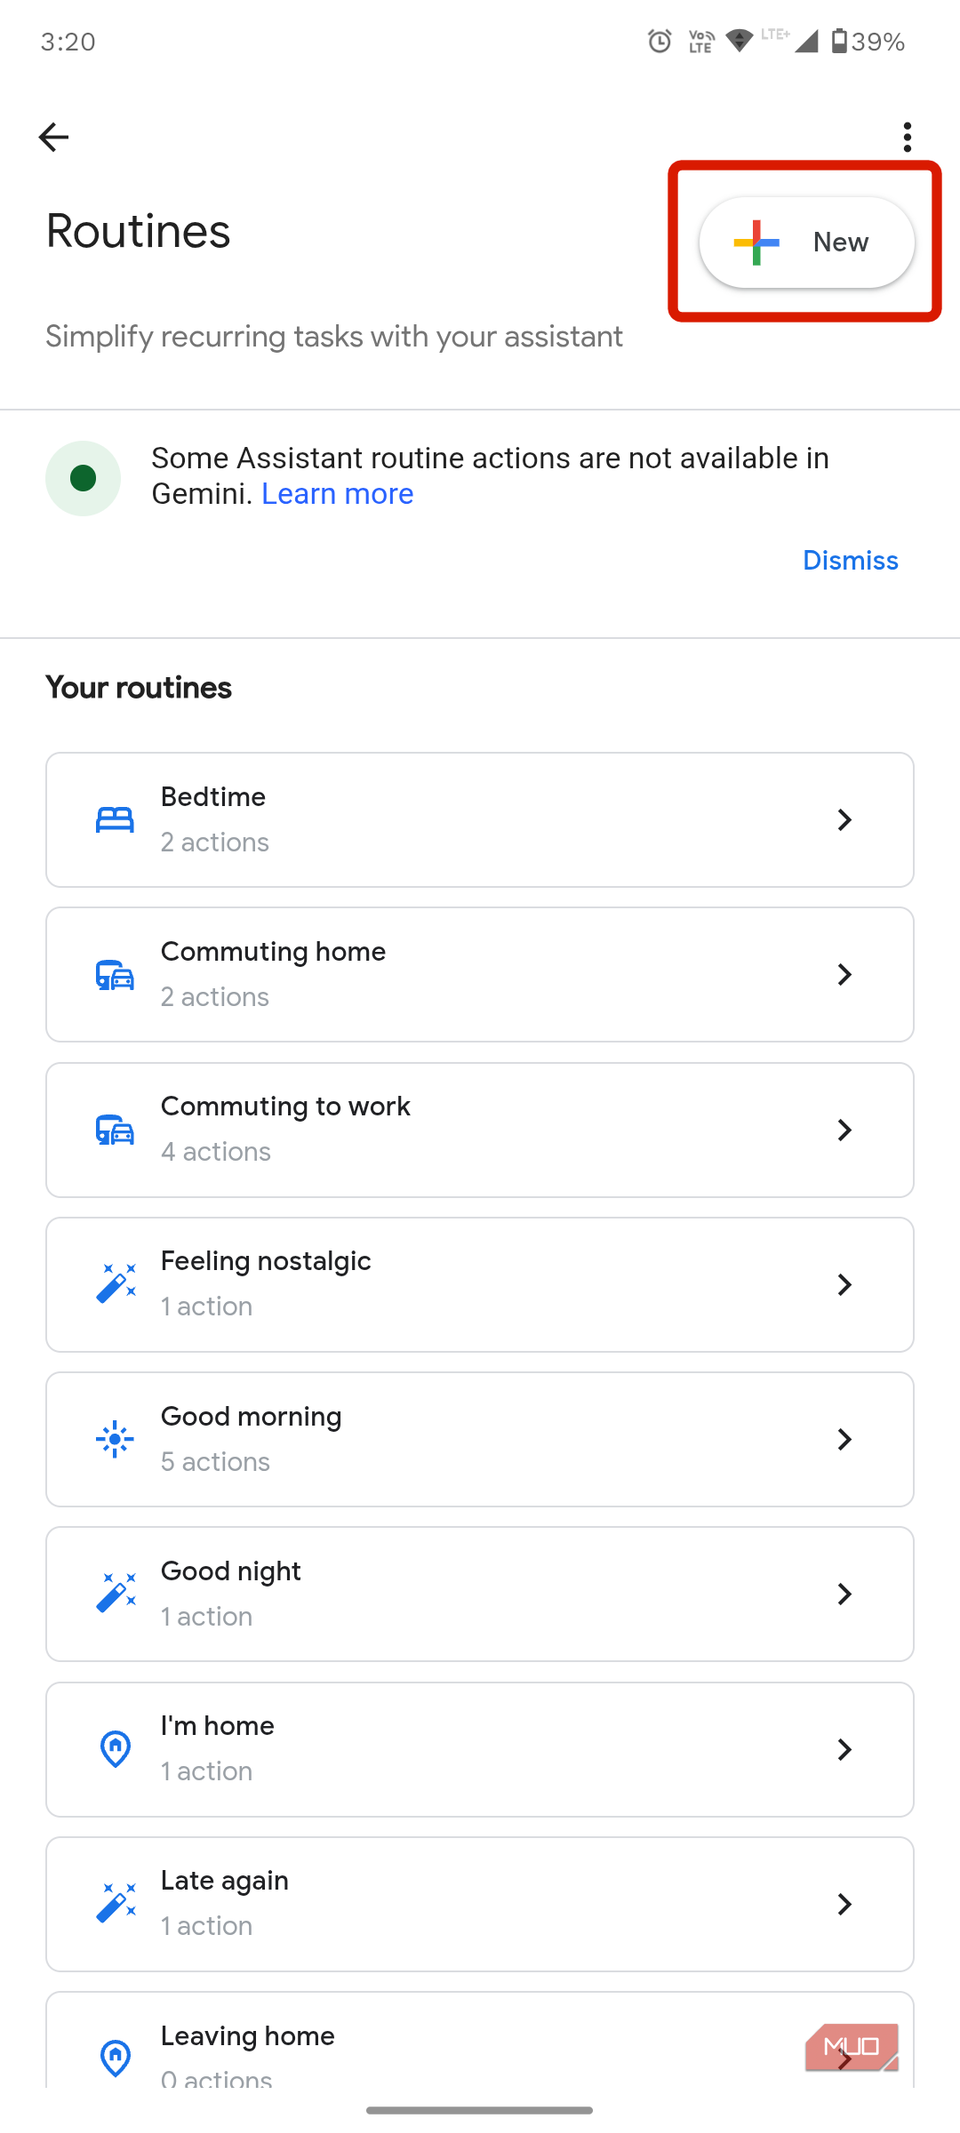This screenshot has height=2133, width=960.
Task: Select the I'm home location pin icon
Action: coord(115,1749)
